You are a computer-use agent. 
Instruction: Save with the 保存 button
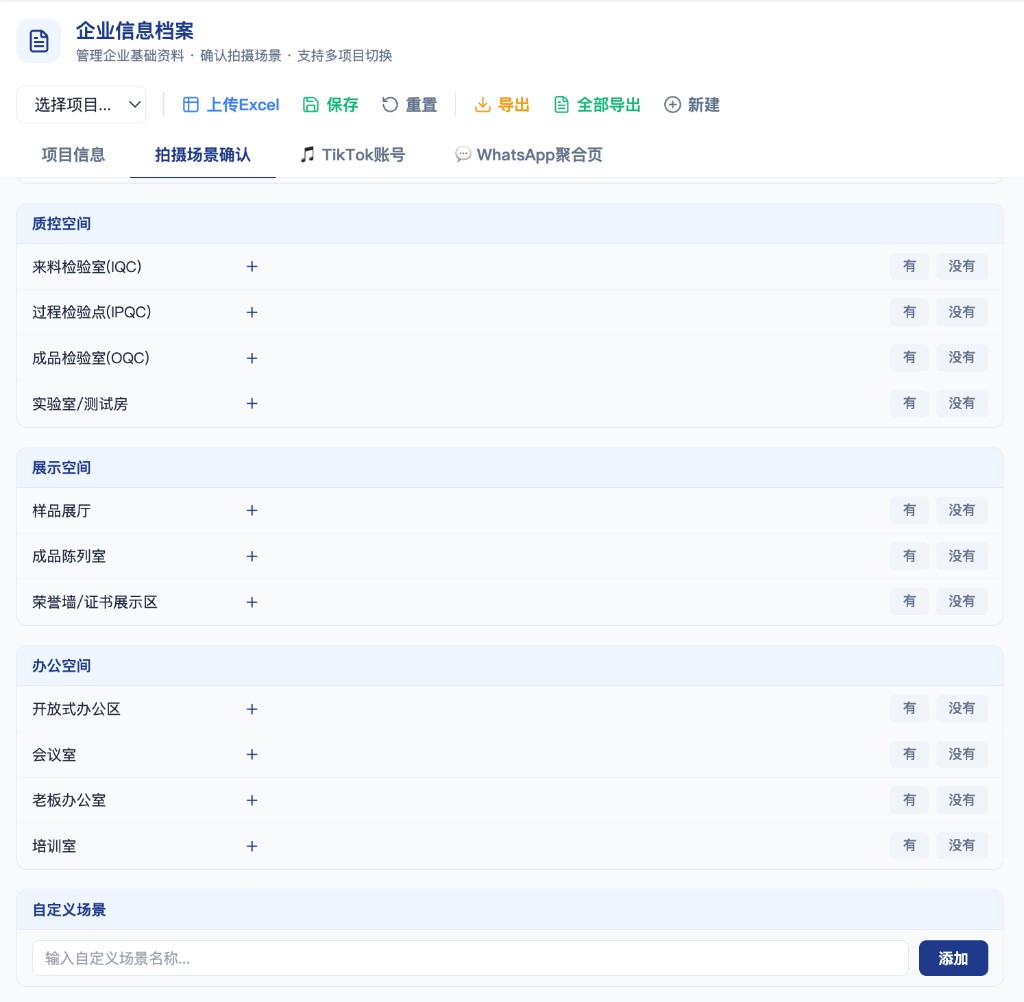coord(330,105)
